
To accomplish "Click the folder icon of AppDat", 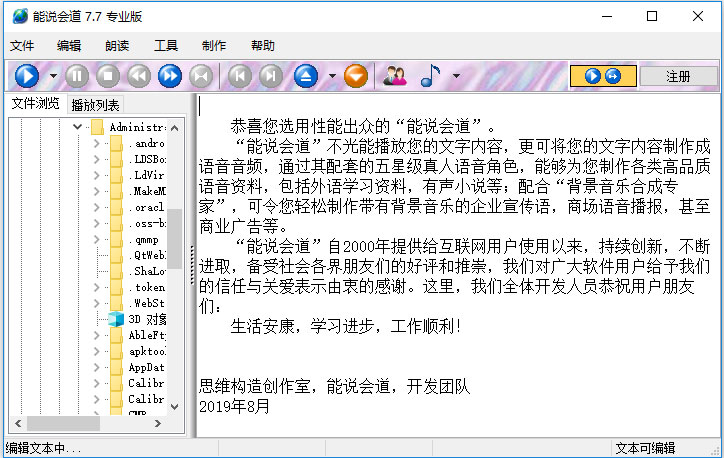I will [x=116, y=368].
